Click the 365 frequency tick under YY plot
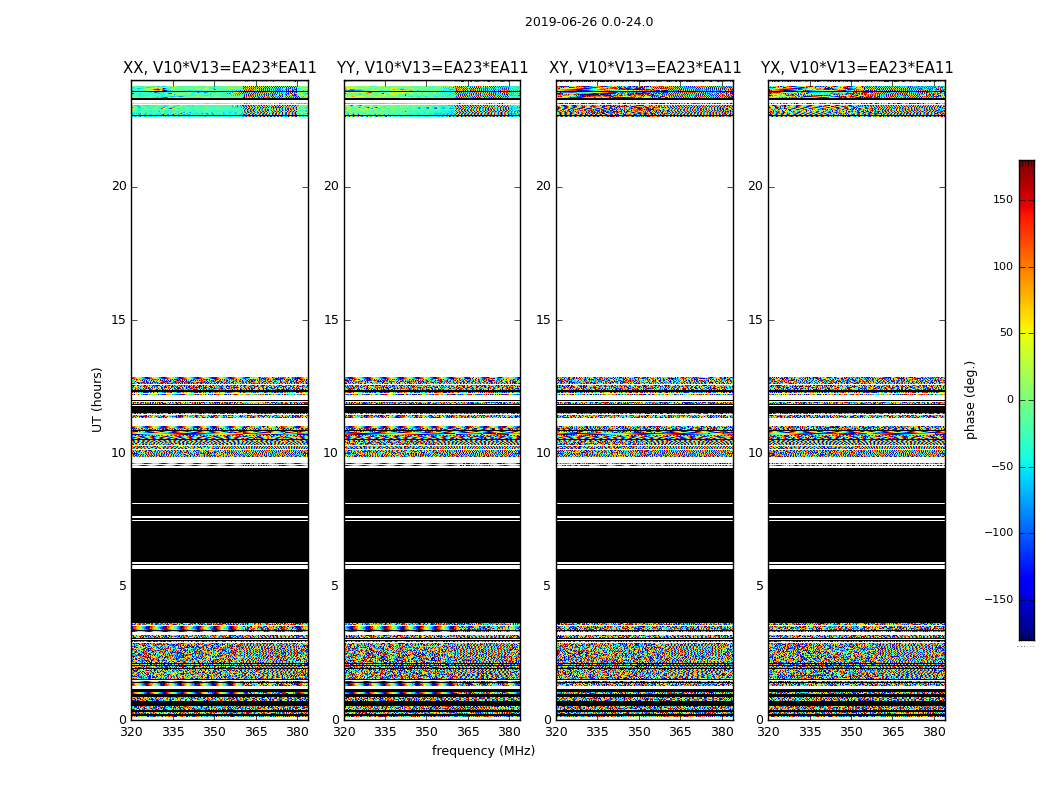1050x800 pixels. point(468,732)
